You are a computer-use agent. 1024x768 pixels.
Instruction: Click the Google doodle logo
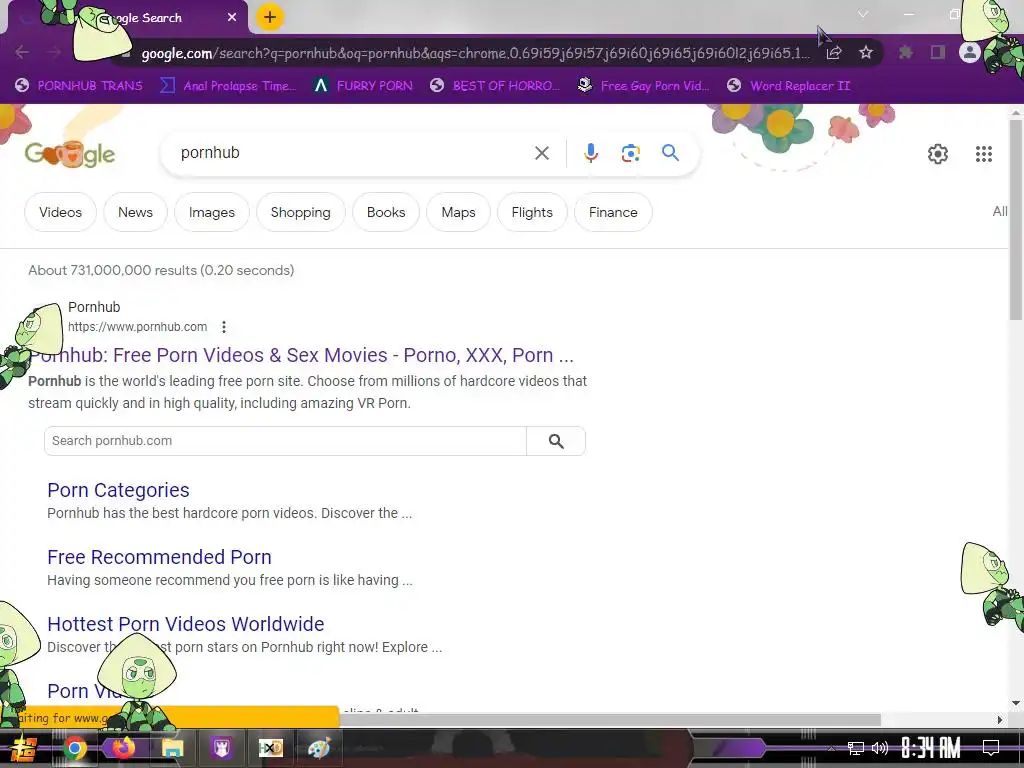tap(70, 155)
